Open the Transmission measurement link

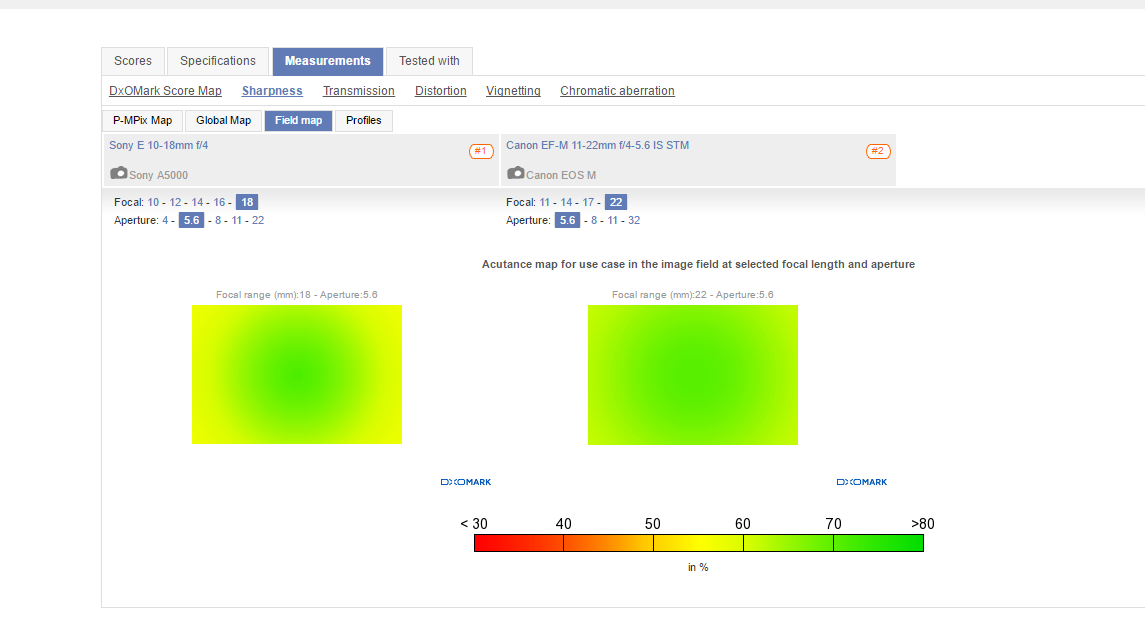359,91
